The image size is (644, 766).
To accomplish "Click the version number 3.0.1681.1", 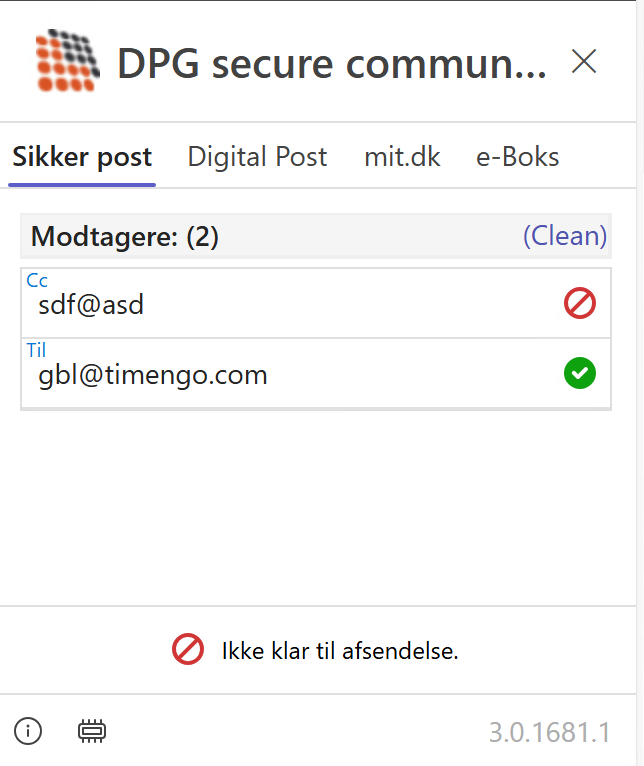I will 549,732.
